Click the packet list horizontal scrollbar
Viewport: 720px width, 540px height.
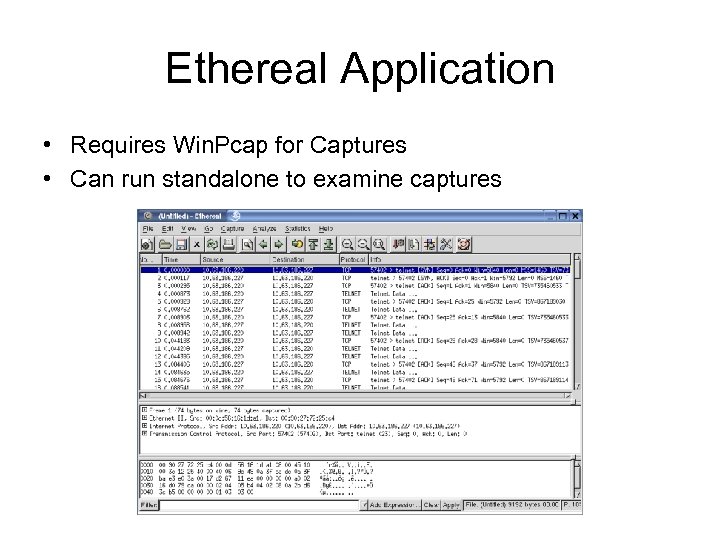tap(355, 395)
